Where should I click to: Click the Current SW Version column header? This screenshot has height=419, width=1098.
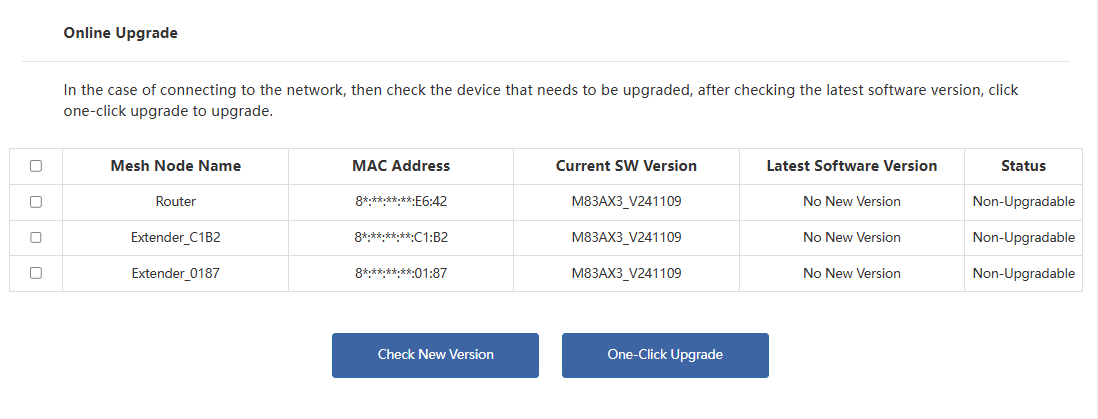click(626, 166)
